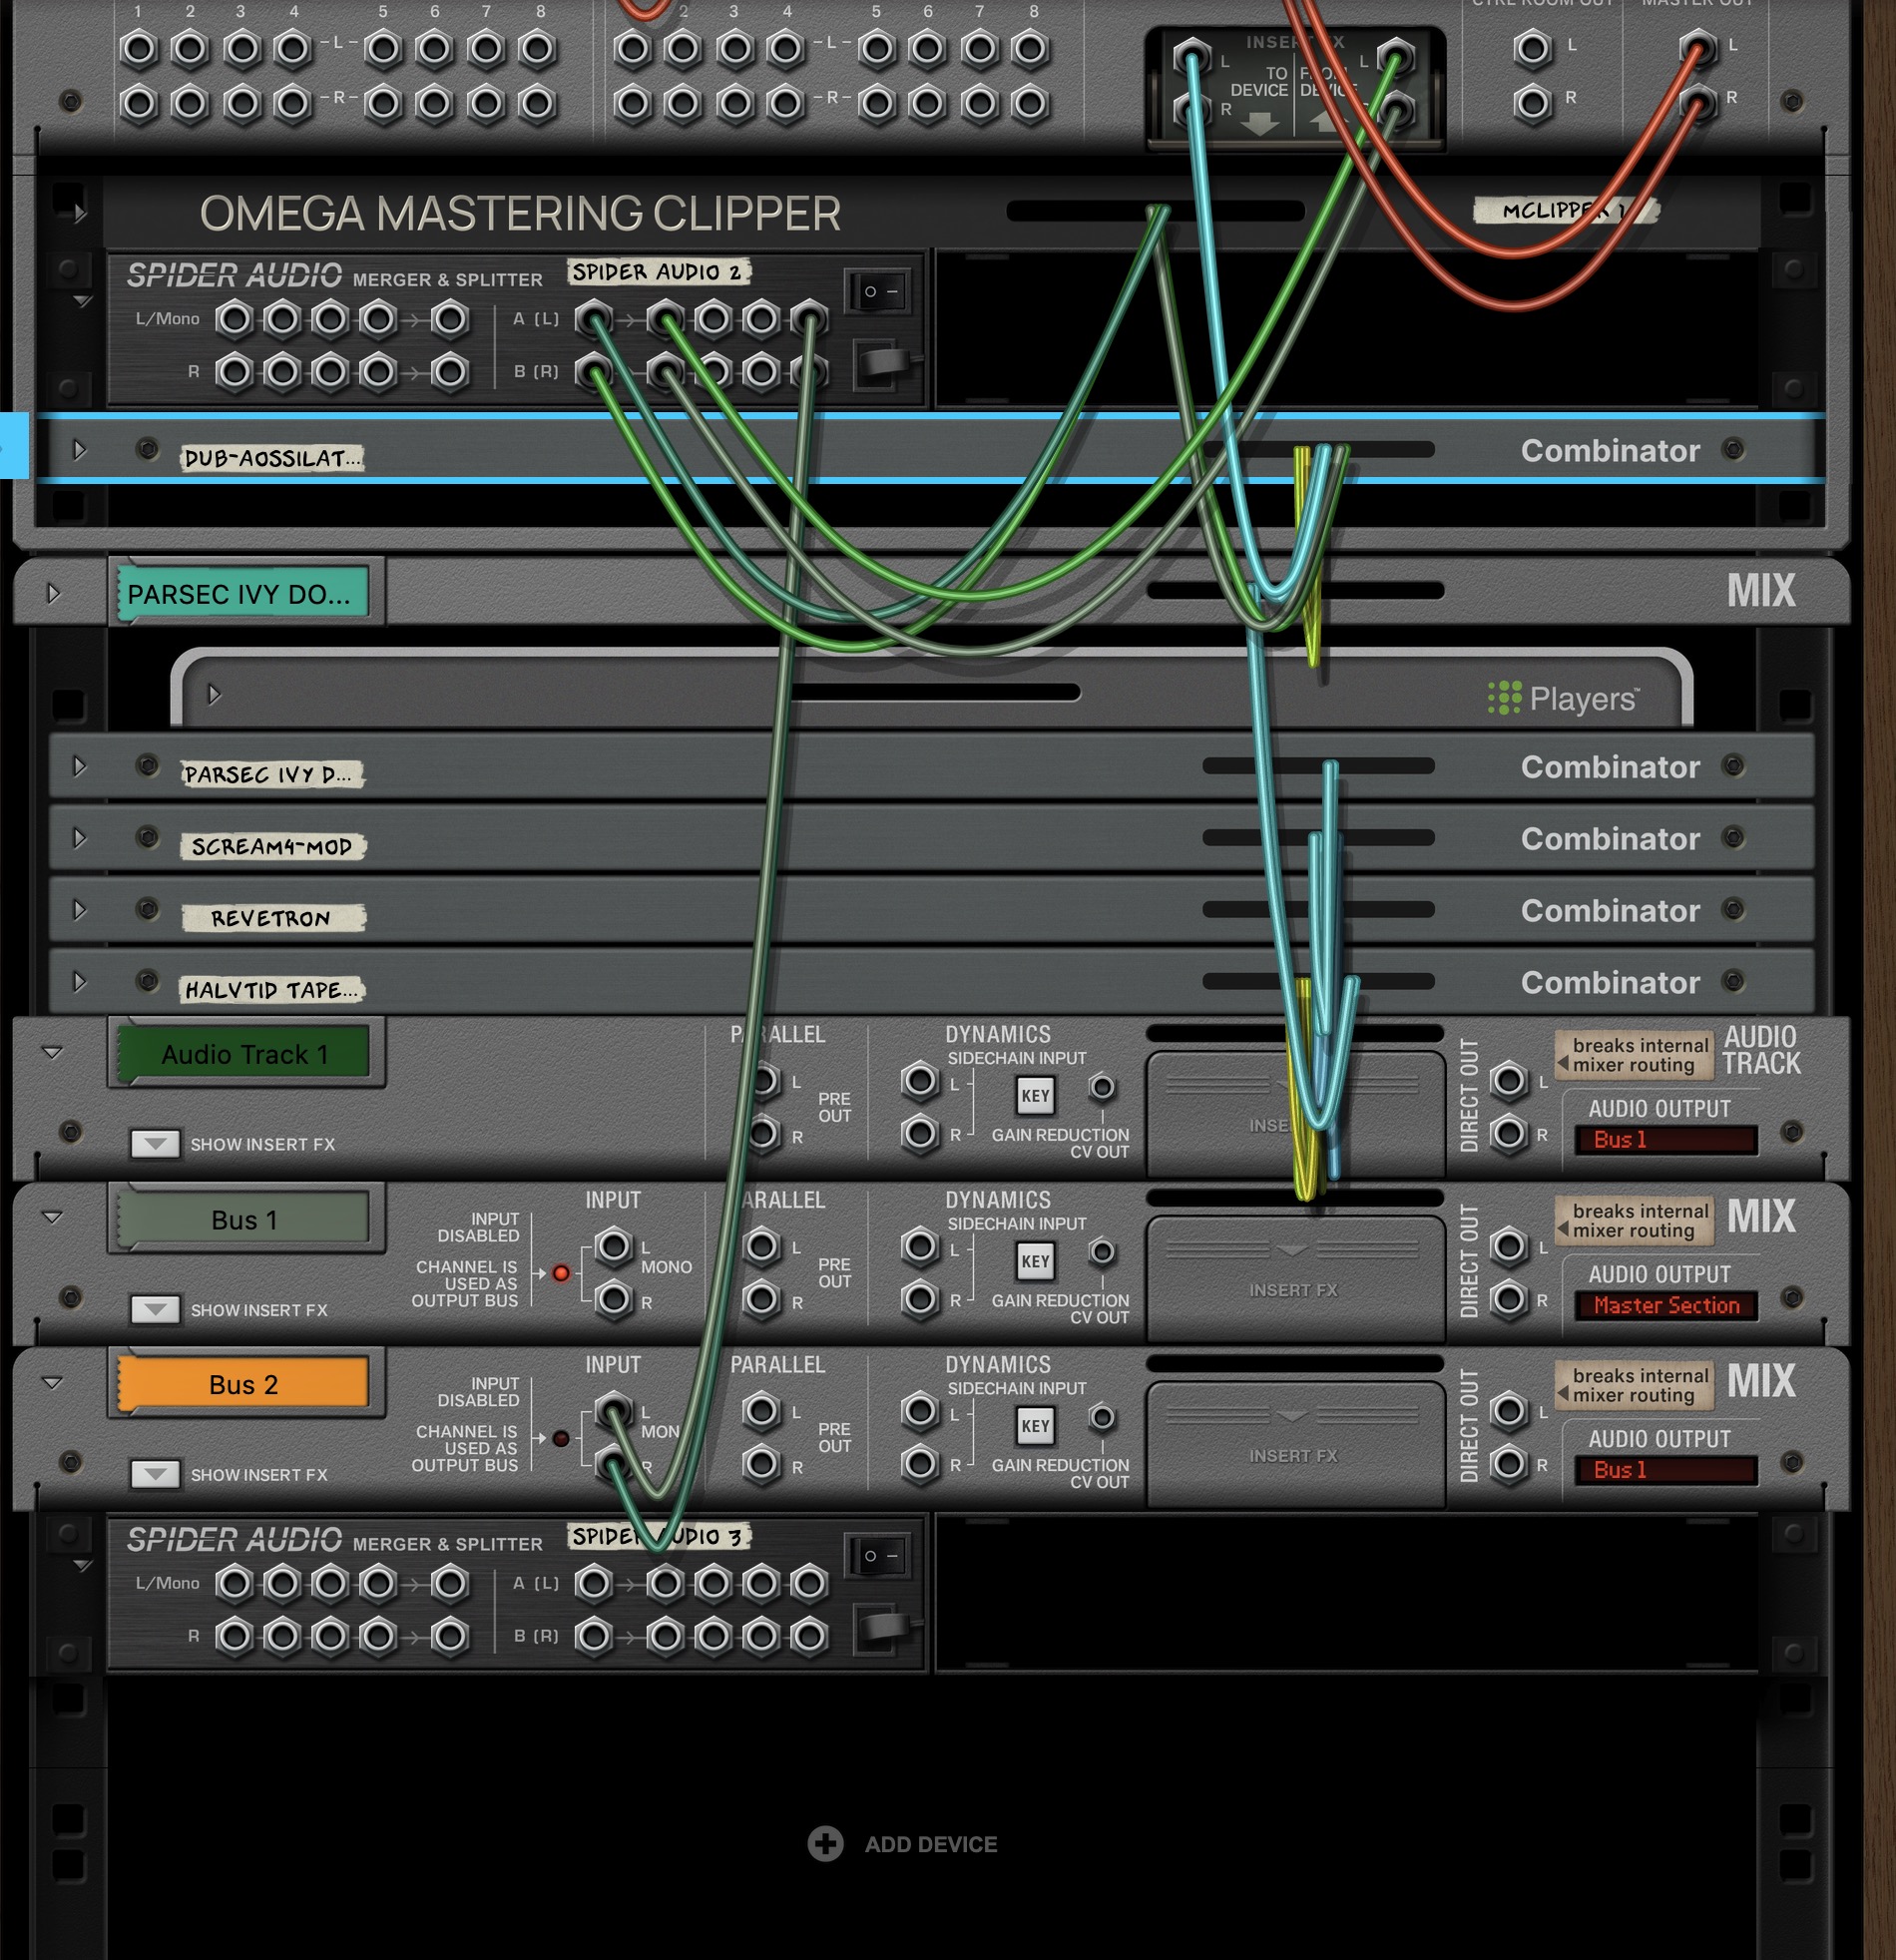Show insert FX on Bus 1
Screen dimensions: 1896x1960
coord(155,1309)
